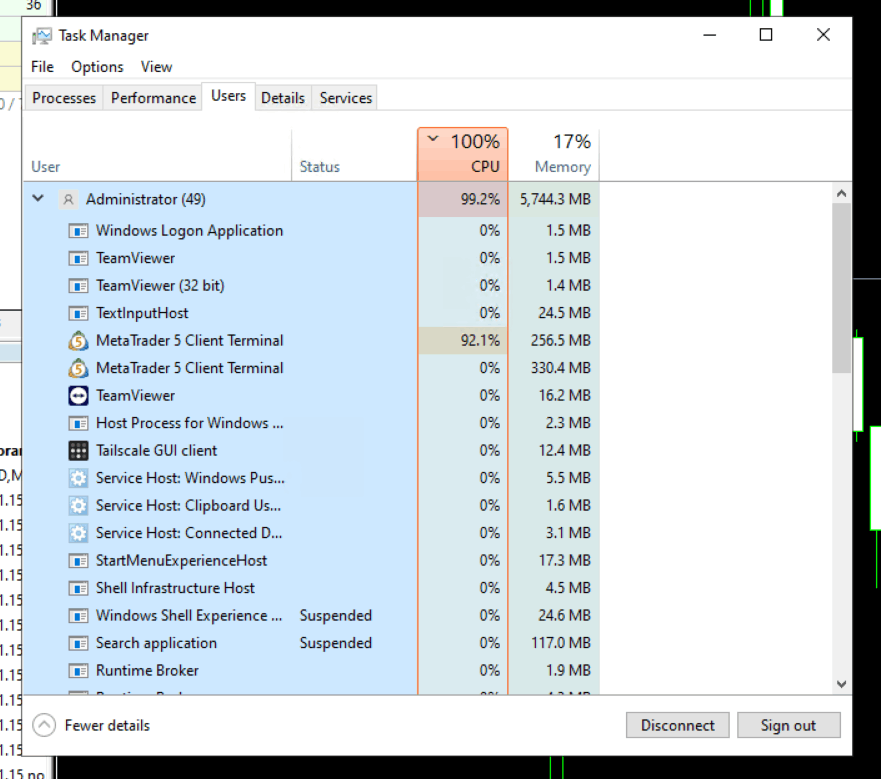
Task: Switch to the Performance tab
Action: coord(153,98)
